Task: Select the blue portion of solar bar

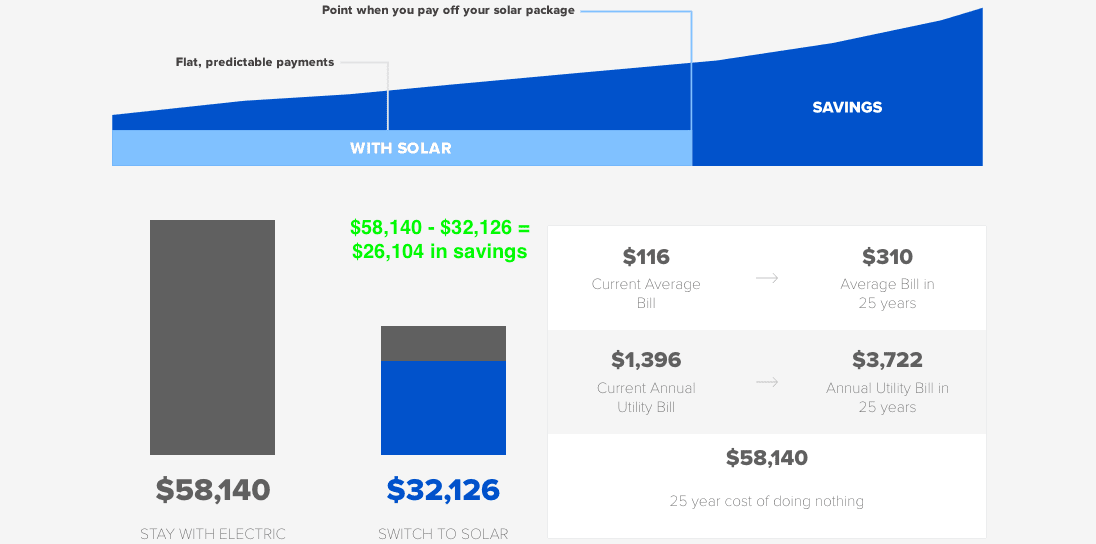Action: point(443,408)
